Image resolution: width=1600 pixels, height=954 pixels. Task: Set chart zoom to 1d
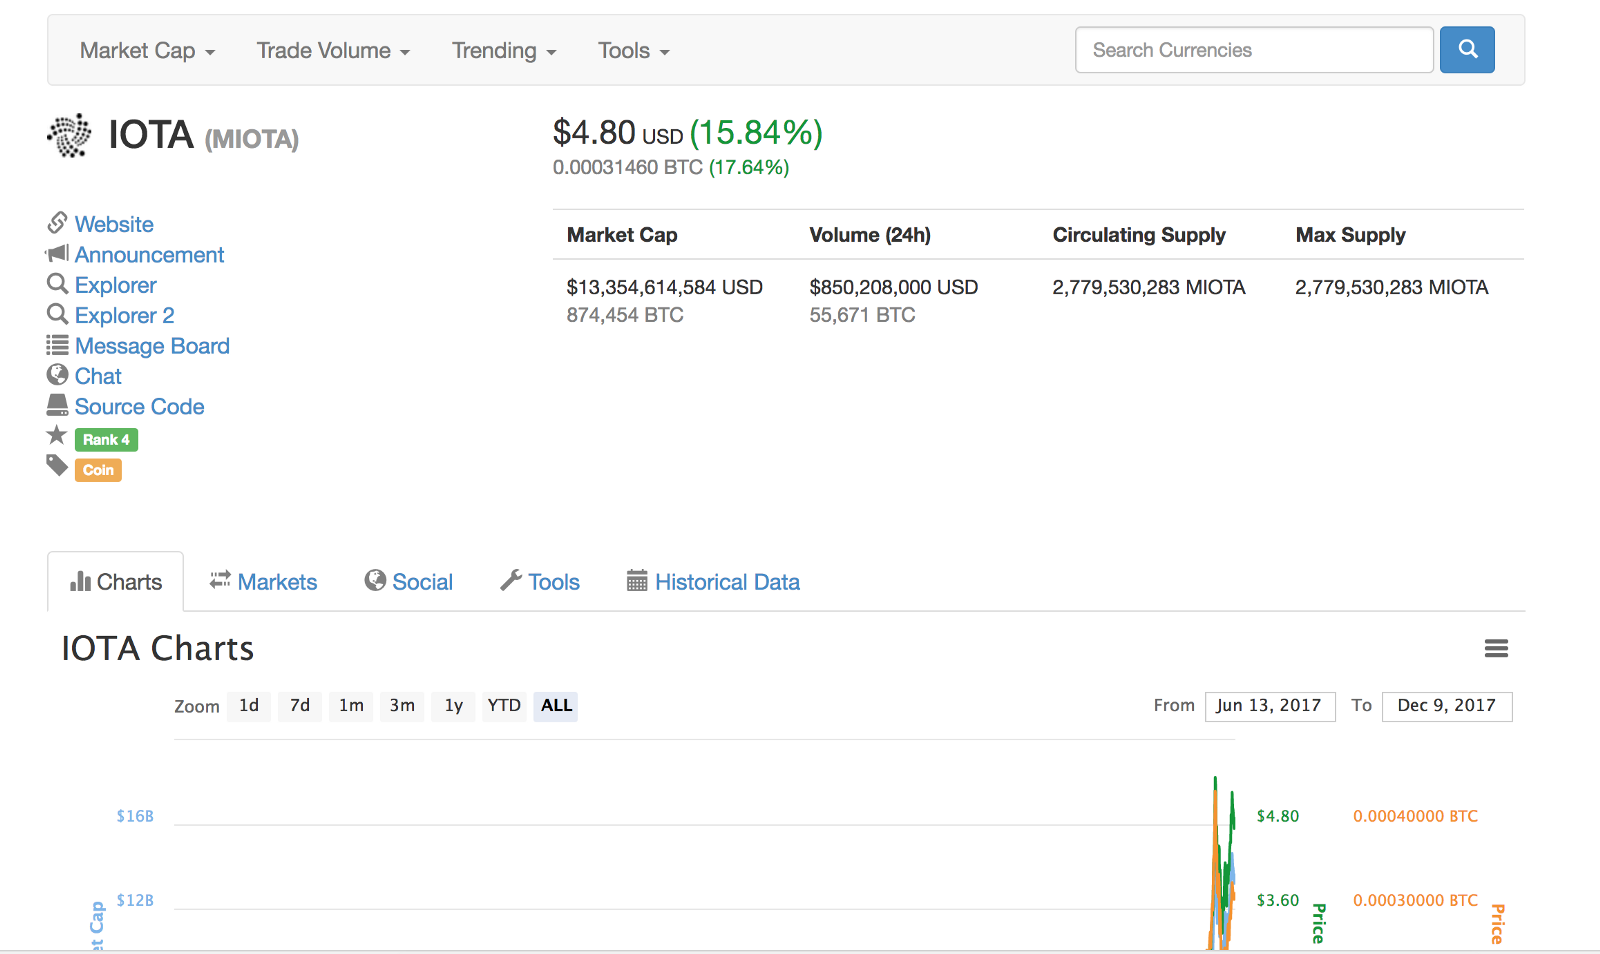249,706
